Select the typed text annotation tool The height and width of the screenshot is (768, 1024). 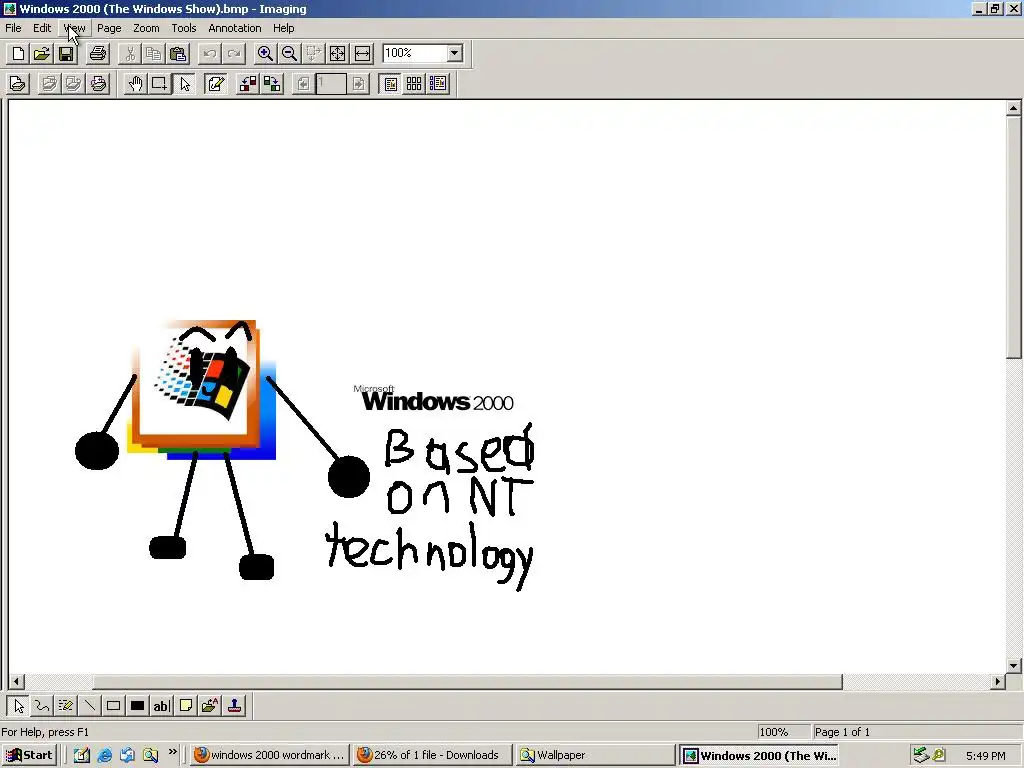point(161,705)
